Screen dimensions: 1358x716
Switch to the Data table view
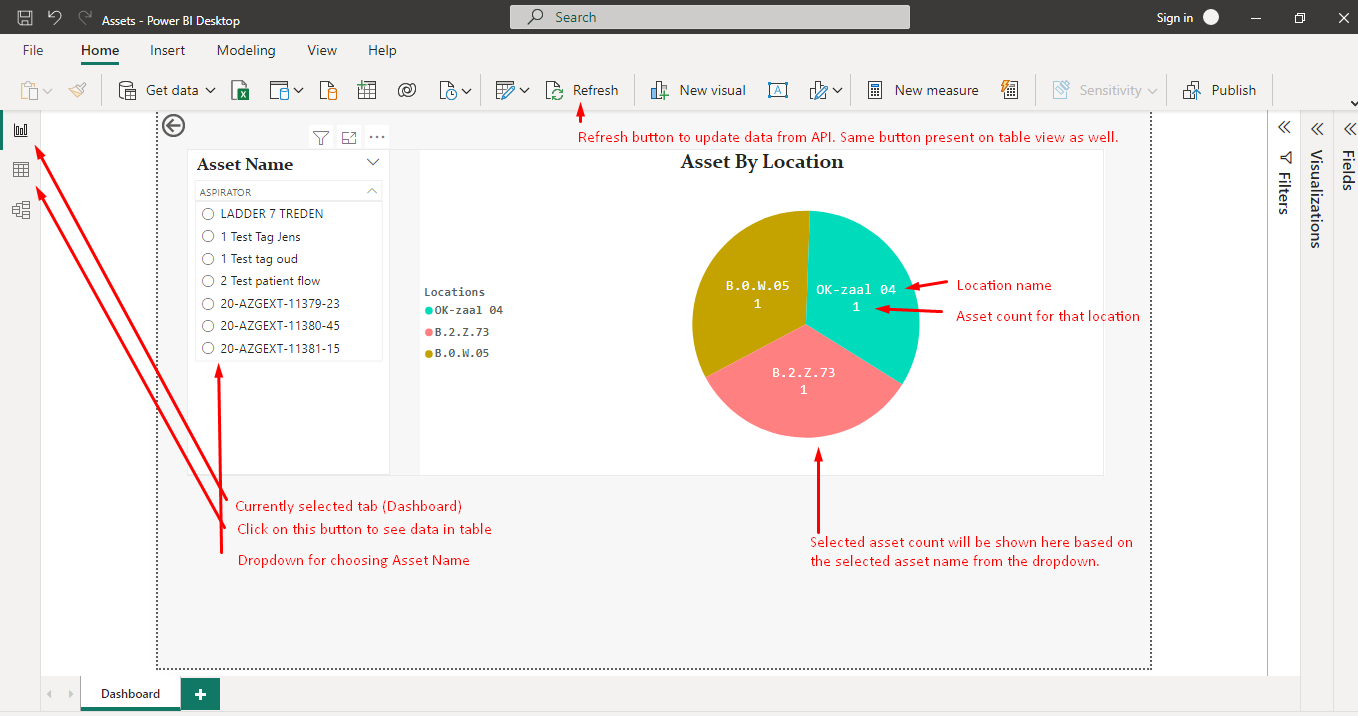coord(20,170)
